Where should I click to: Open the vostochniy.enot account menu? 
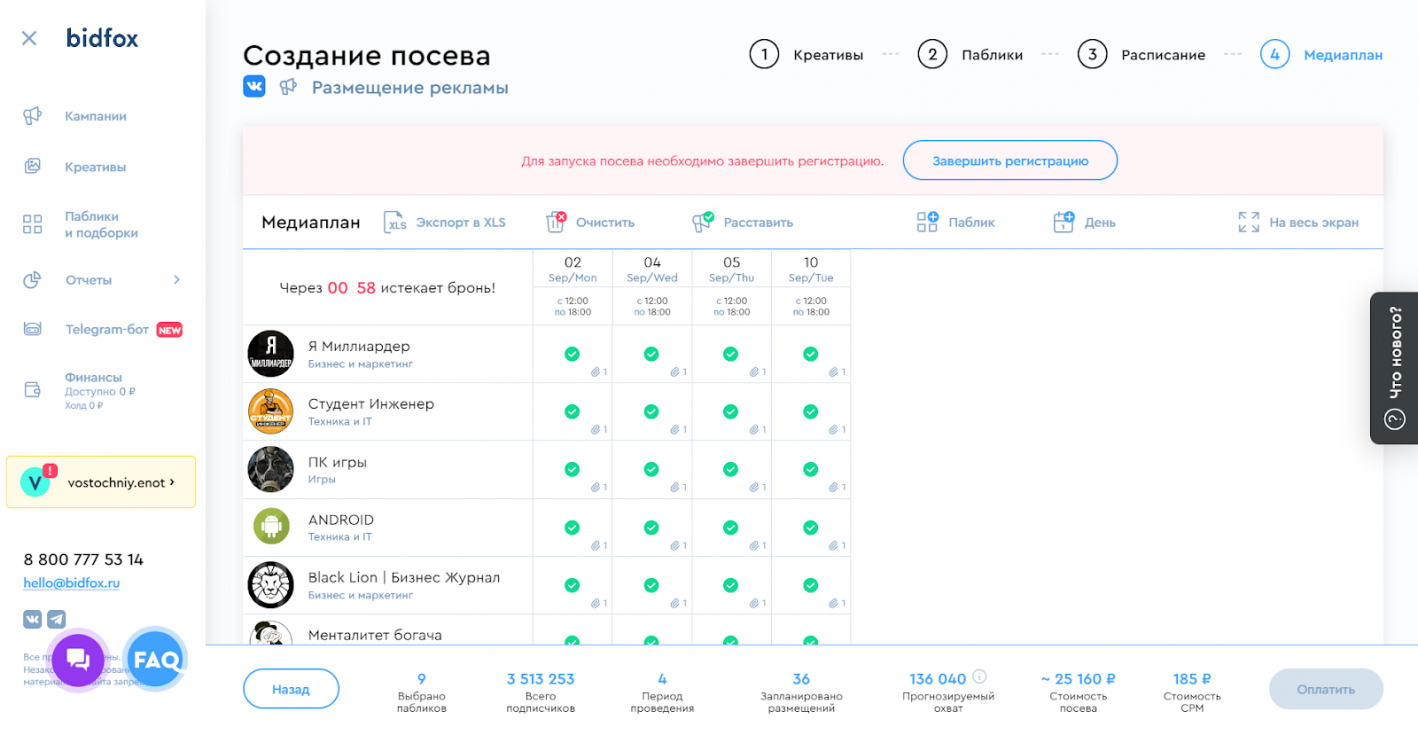click(x=101, y=482)
